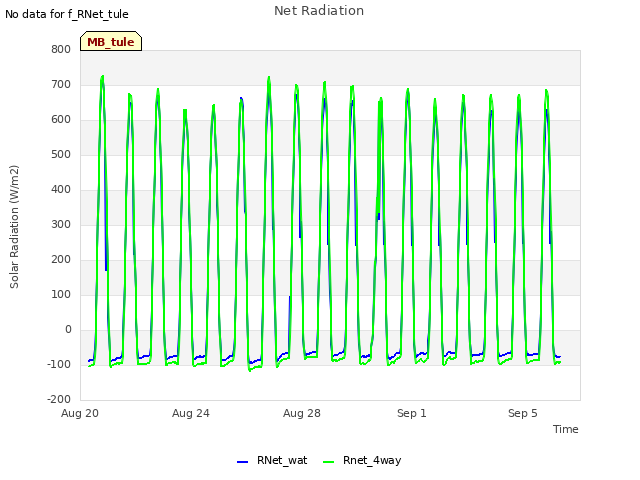Click the Aug 24 x-axis tick label
This screenshot has width=640, height=480.
coord(191,413)
